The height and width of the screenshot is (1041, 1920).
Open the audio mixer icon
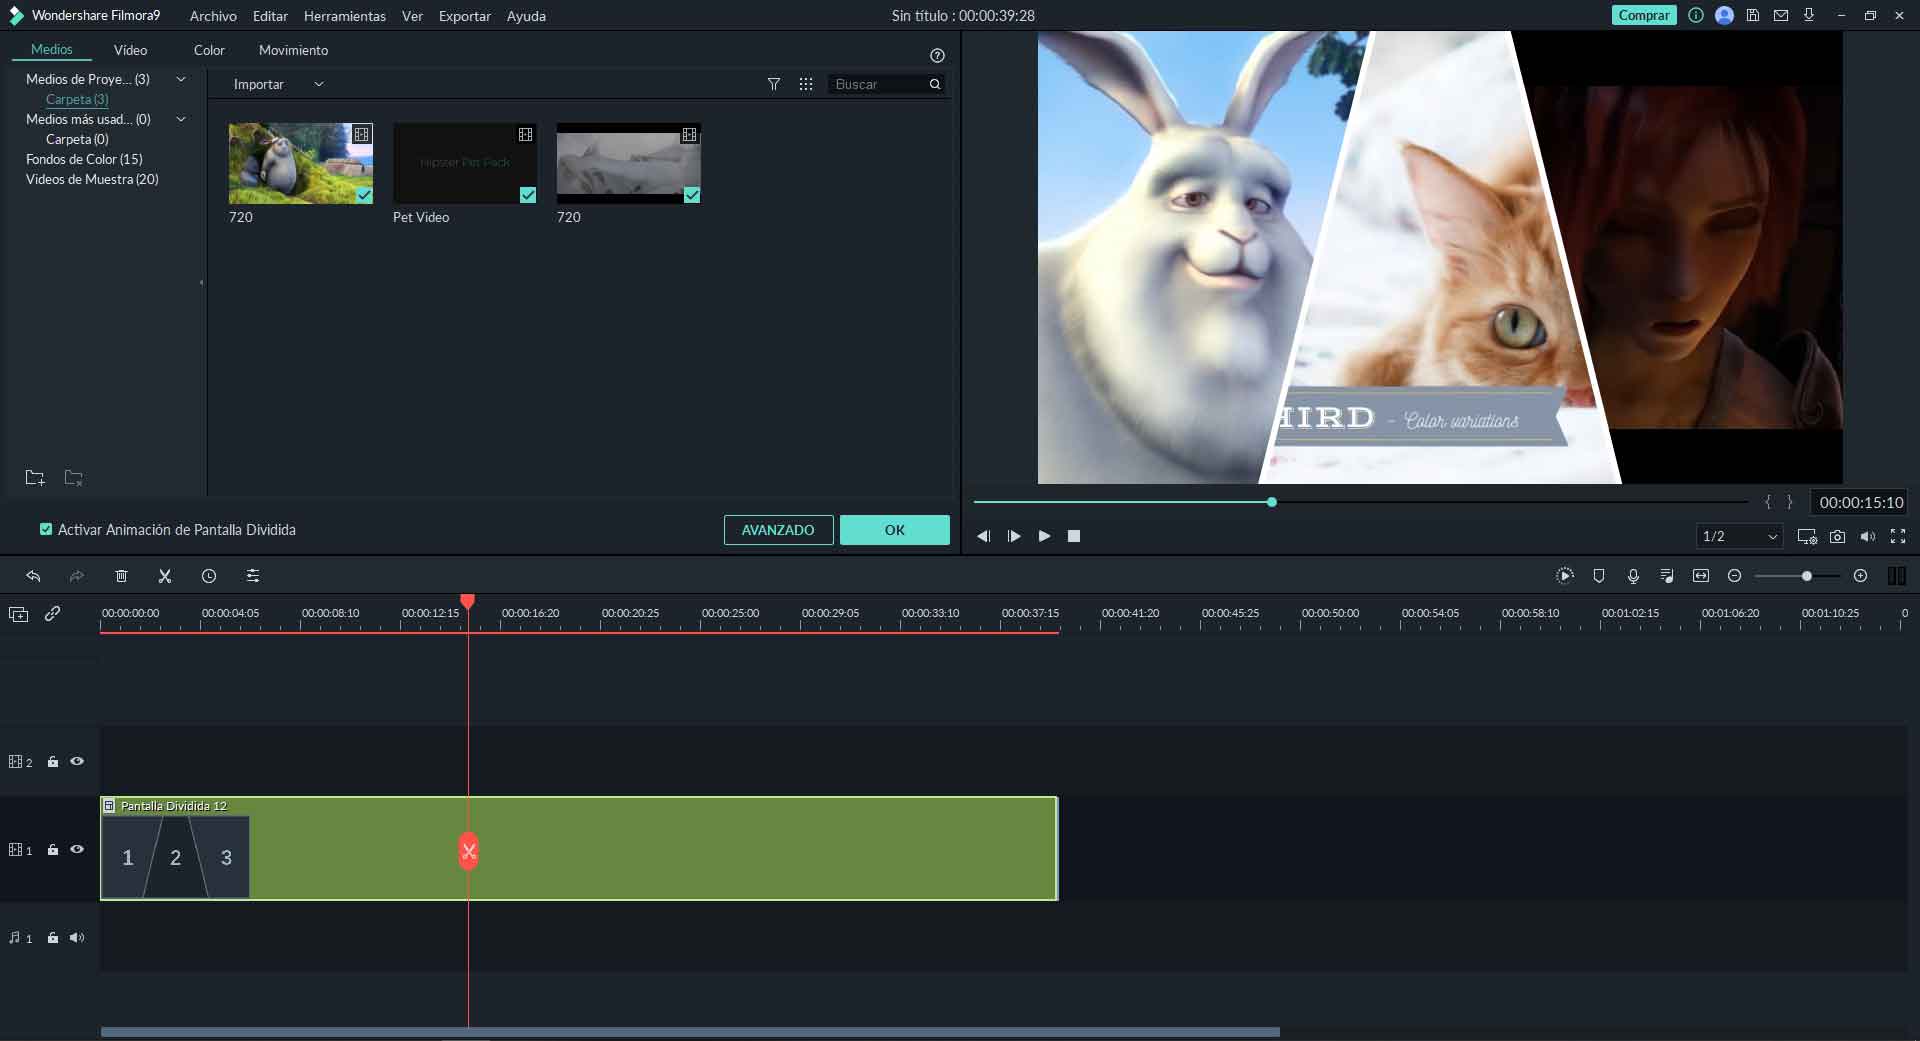[1667, 576]
